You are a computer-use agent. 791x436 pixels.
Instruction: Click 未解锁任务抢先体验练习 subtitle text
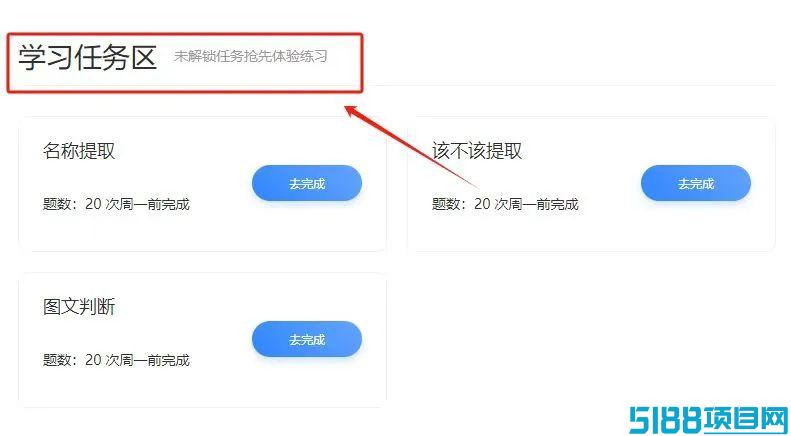tap(251, 56)
